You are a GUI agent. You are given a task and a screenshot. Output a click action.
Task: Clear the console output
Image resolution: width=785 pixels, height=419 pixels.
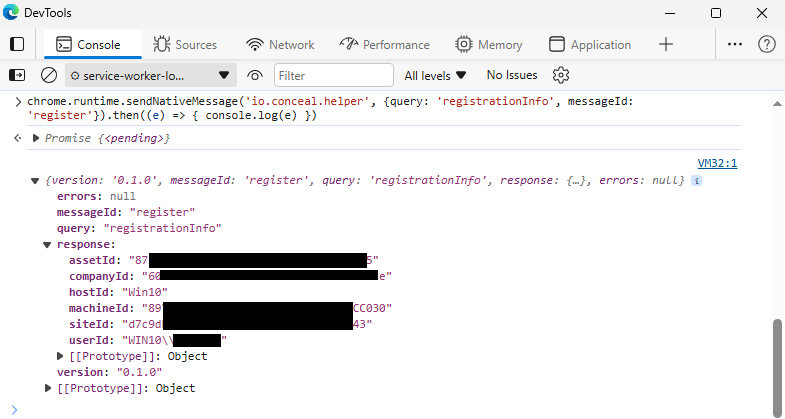coord(49,76)
